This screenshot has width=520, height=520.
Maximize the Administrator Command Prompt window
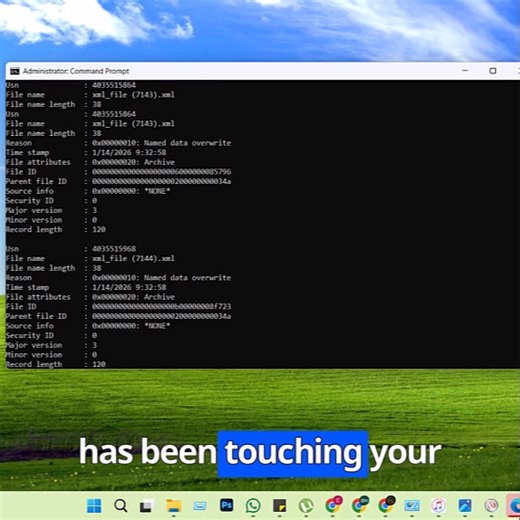point(493,71)
